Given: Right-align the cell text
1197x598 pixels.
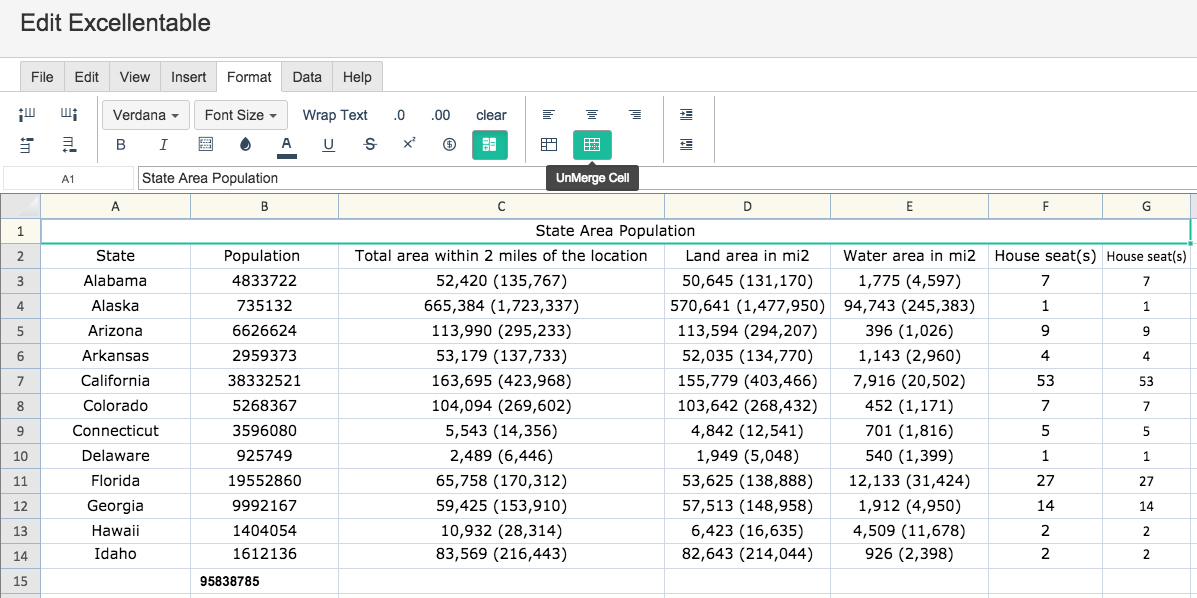Looking at the screenshot, I should point(635,115).
